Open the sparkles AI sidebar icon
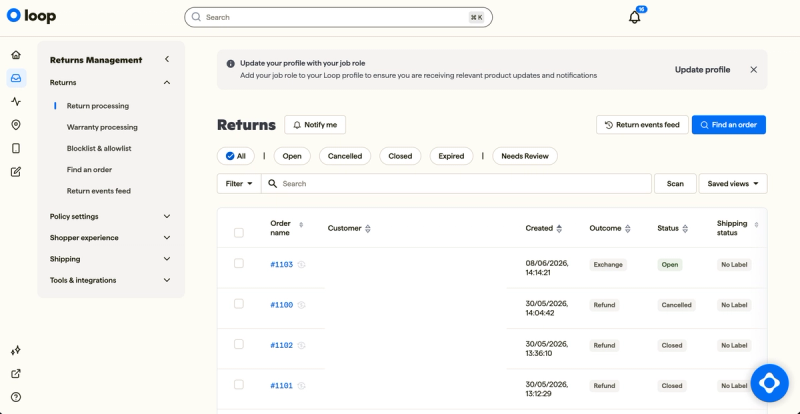 pos(16,350)
